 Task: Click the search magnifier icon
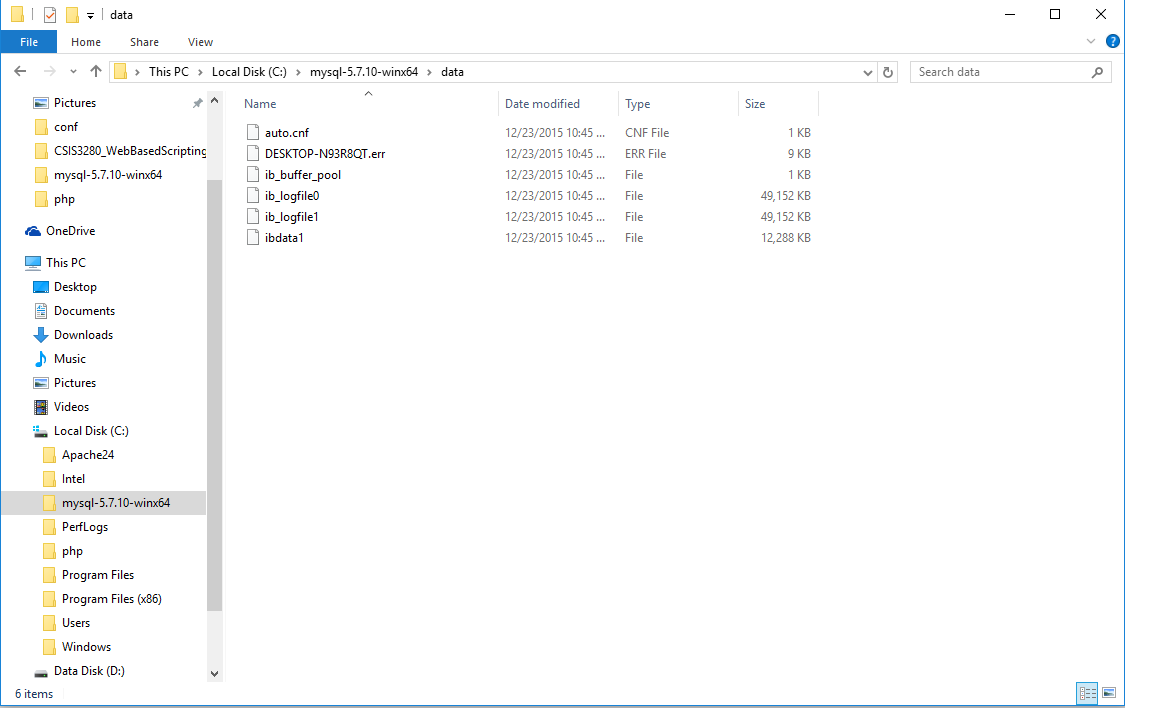click(1097, 72)
